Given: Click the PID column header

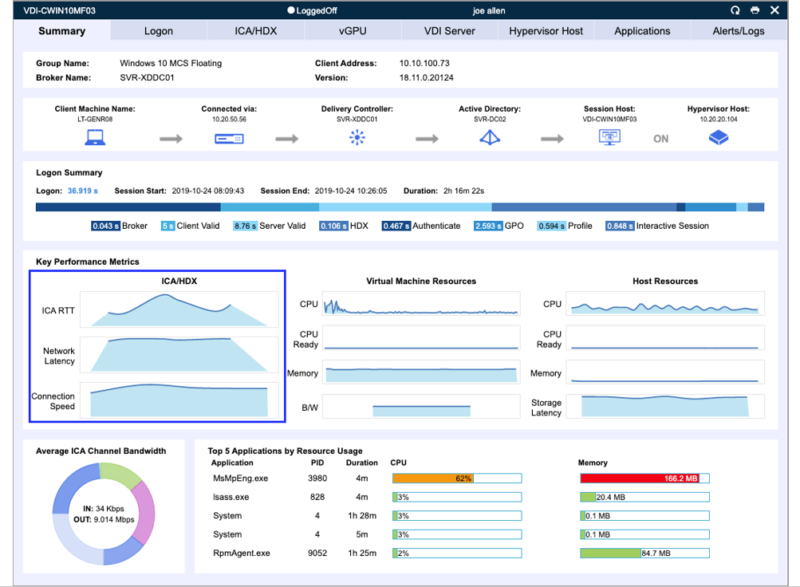Looking at the screenshot, I should coord(317,463).
